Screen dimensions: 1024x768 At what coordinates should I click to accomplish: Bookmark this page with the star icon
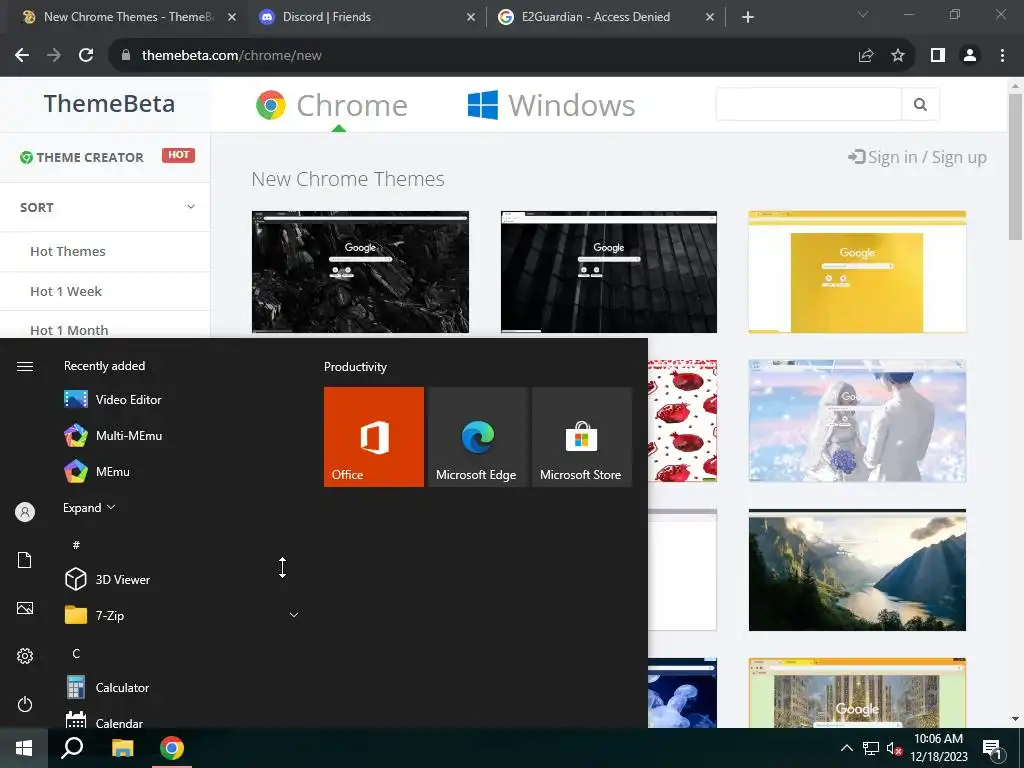[898, 56]
